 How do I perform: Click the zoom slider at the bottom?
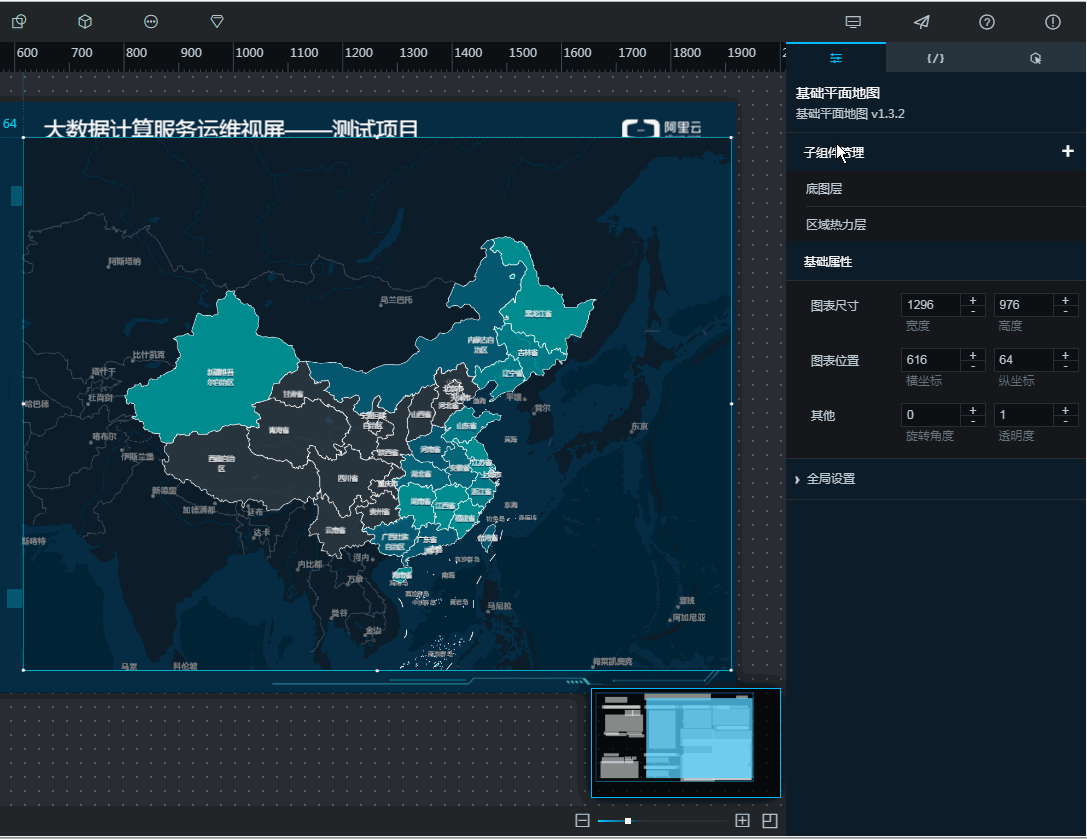[x=628, y=820]
